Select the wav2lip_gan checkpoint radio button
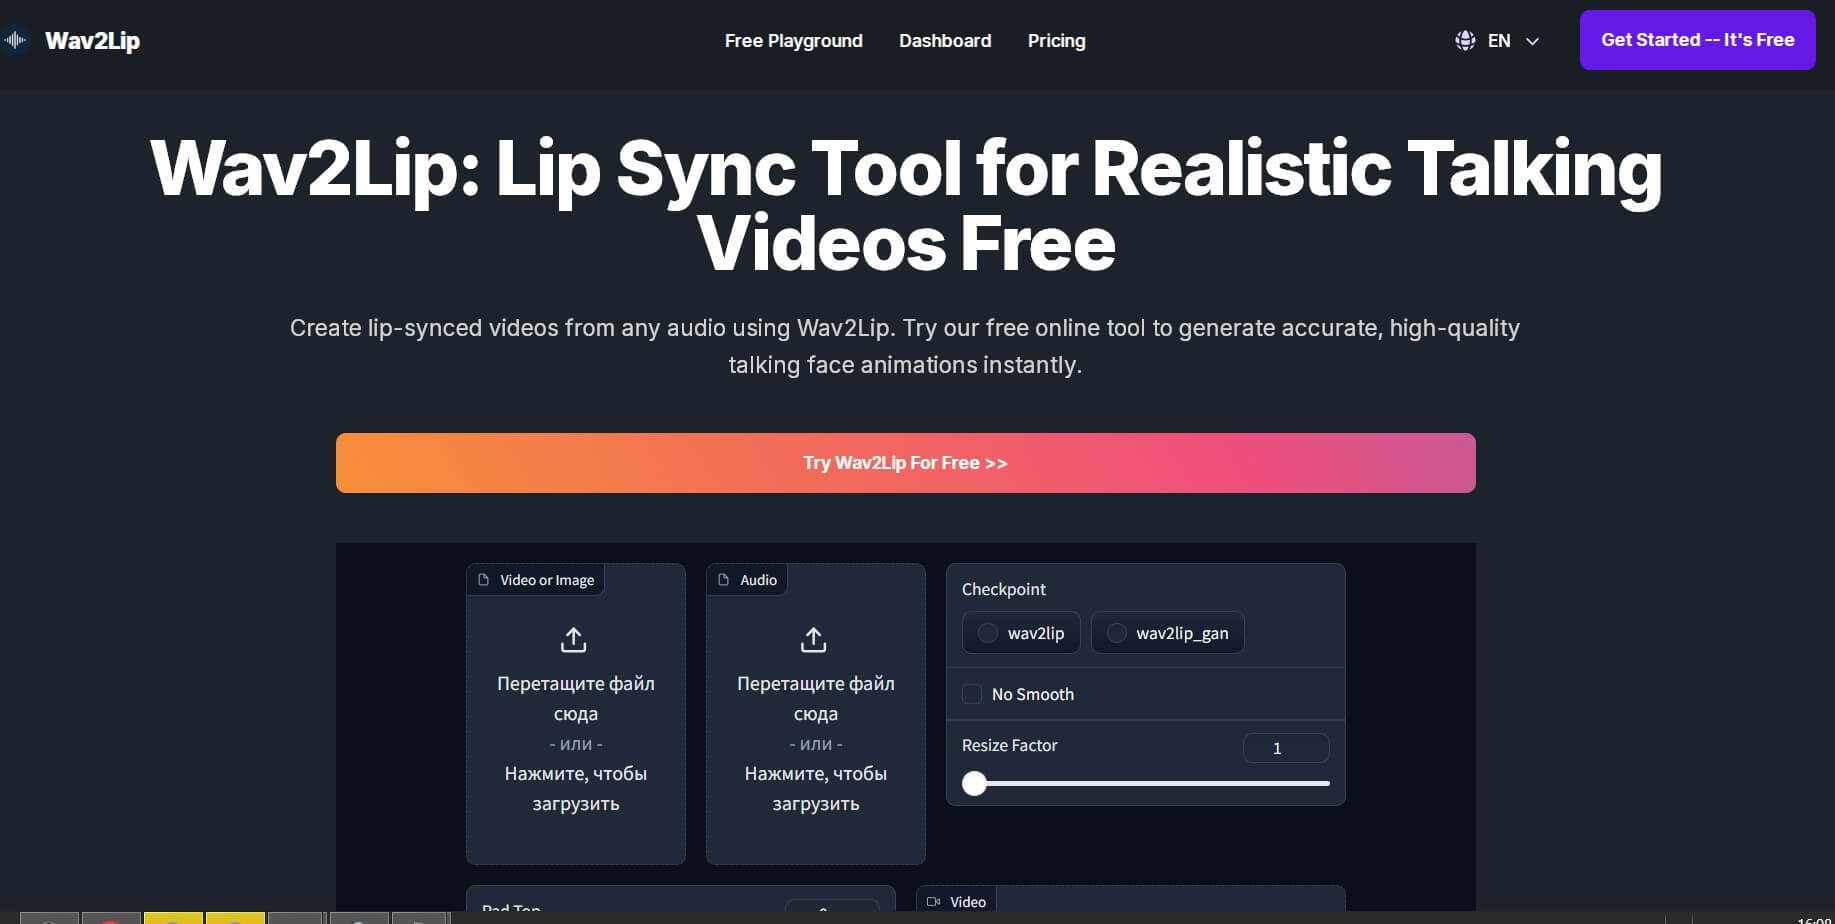1835x924 pixels. point(1117,633)
